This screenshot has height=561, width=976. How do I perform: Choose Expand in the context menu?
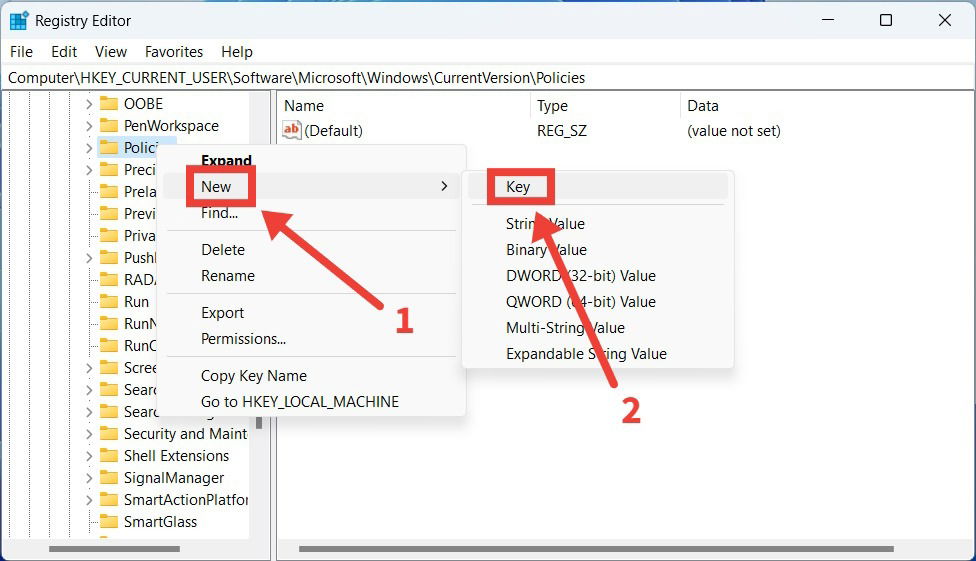[226, 160]
